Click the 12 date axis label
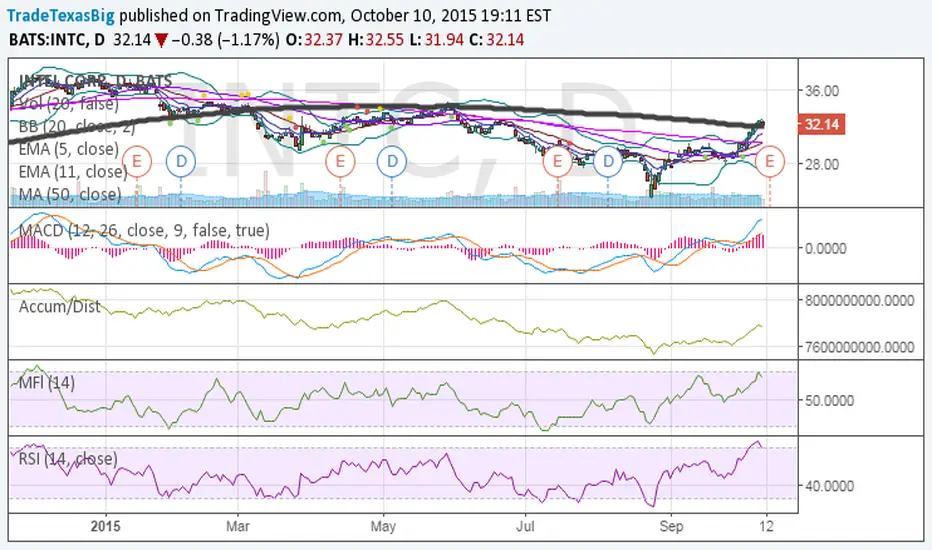 click(767, 527)
